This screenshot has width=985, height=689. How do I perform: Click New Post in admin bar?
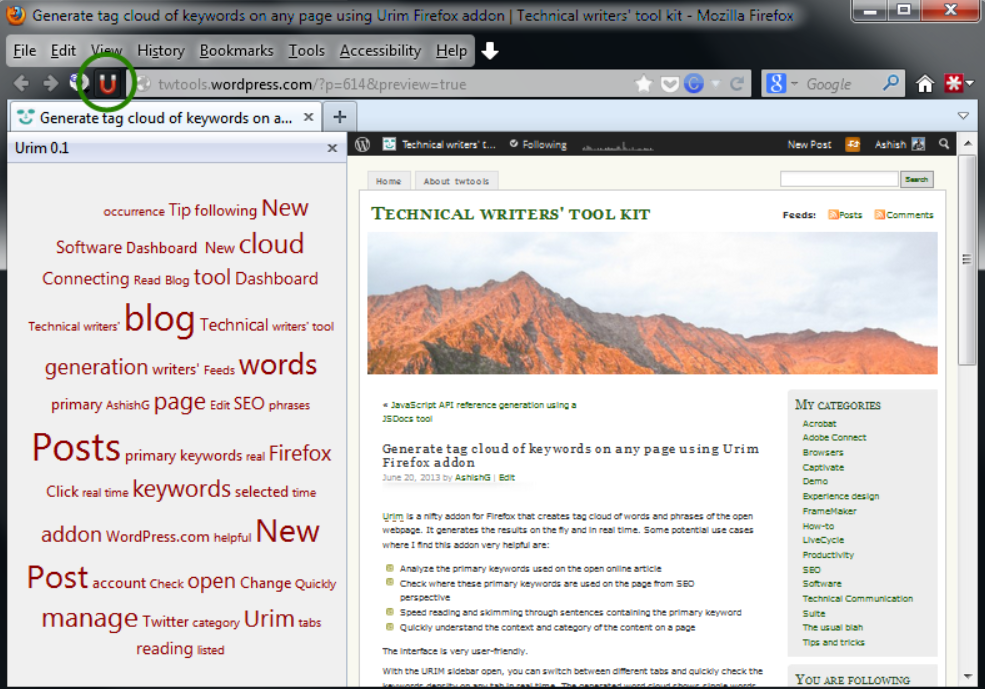pos(809,144)
